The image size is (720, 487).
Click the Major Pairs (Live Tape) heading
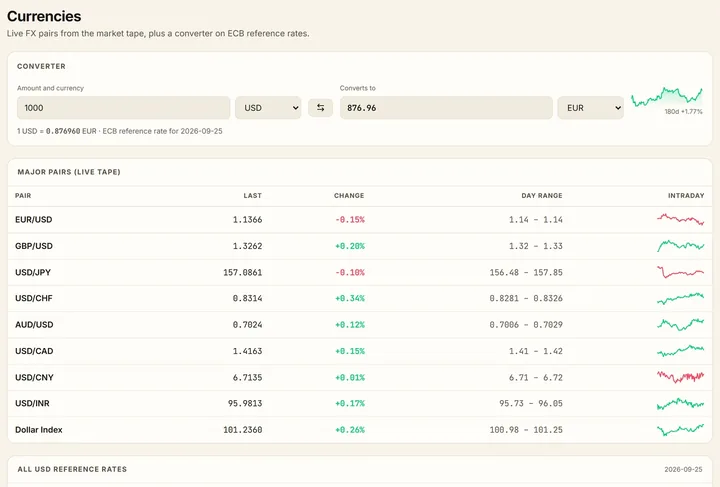[x=69, y=172]
